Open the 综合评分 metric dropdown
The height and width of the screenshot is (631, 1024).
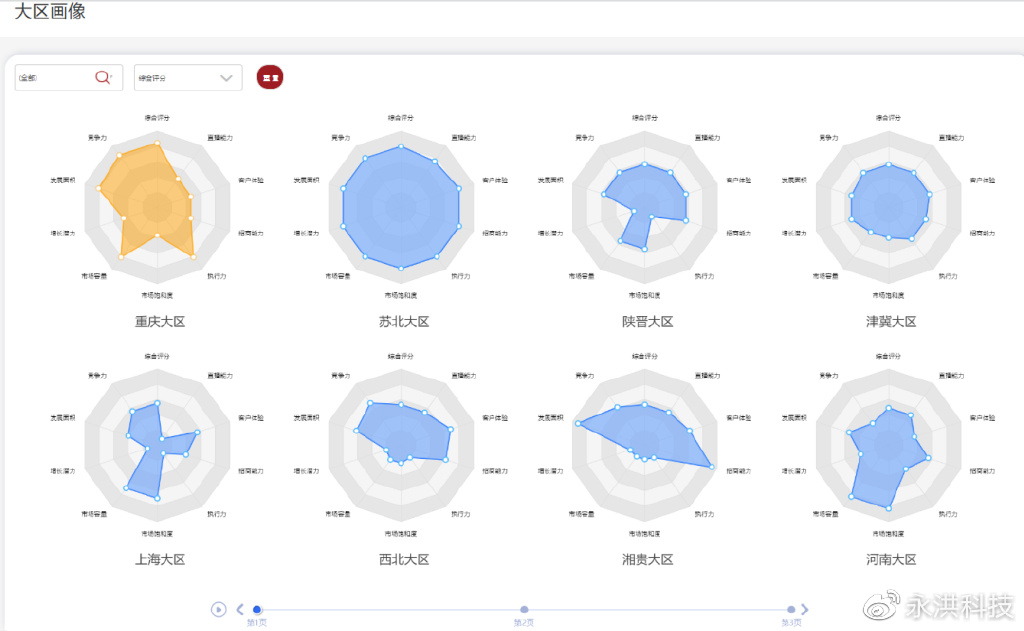pos(187,77)
